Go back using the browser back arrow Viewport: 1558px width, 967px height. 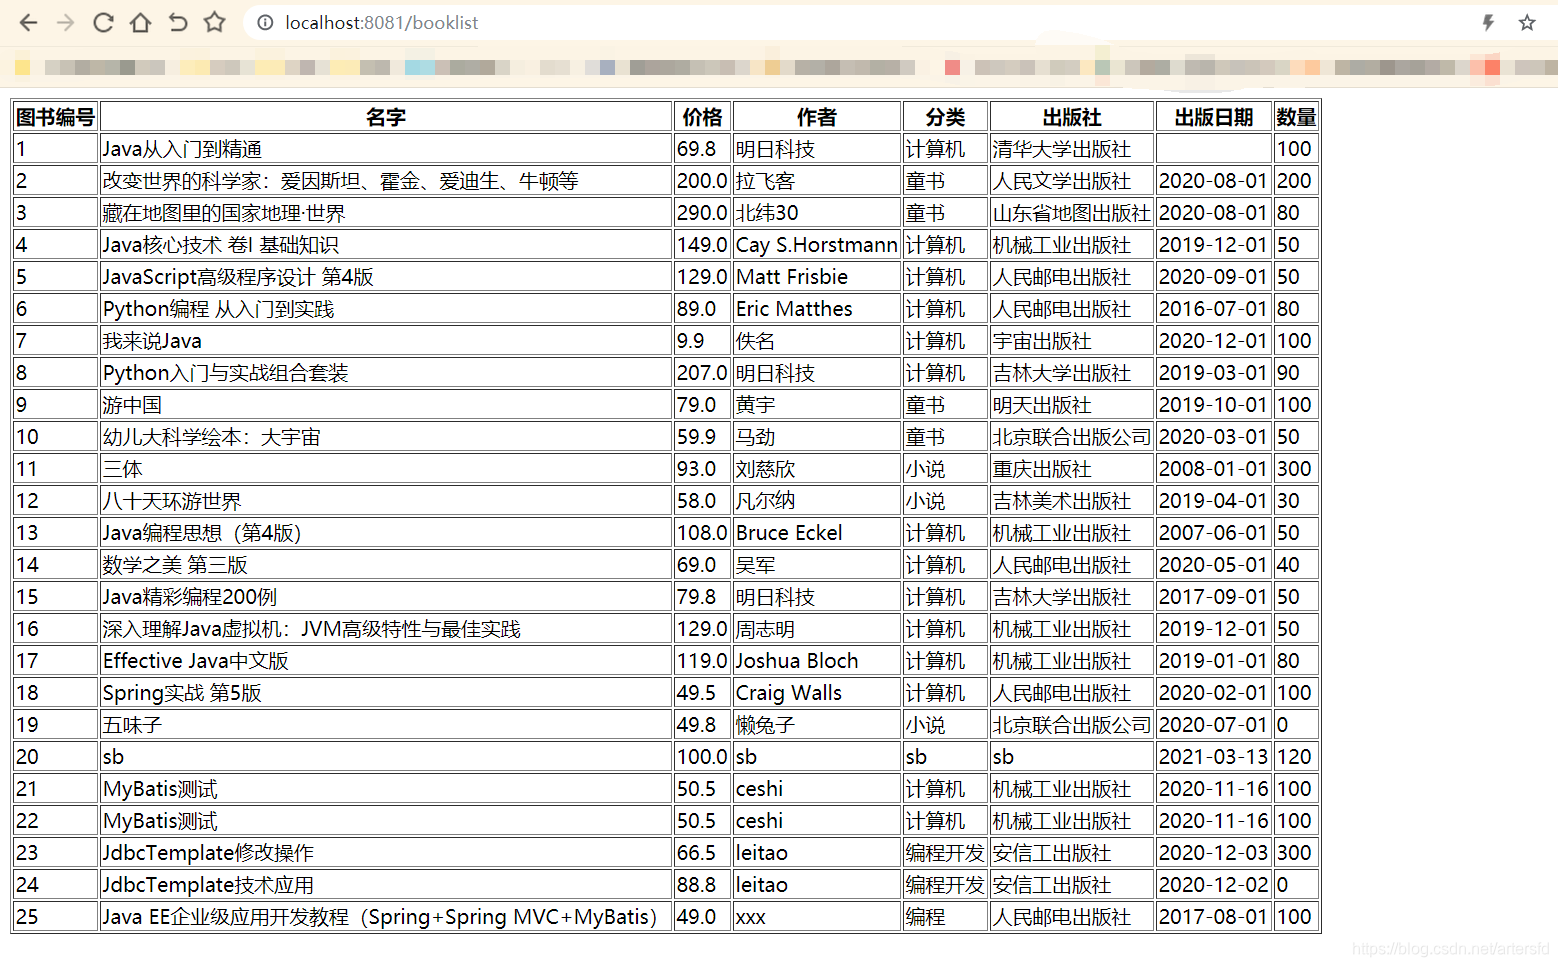[x=28, y=22]
